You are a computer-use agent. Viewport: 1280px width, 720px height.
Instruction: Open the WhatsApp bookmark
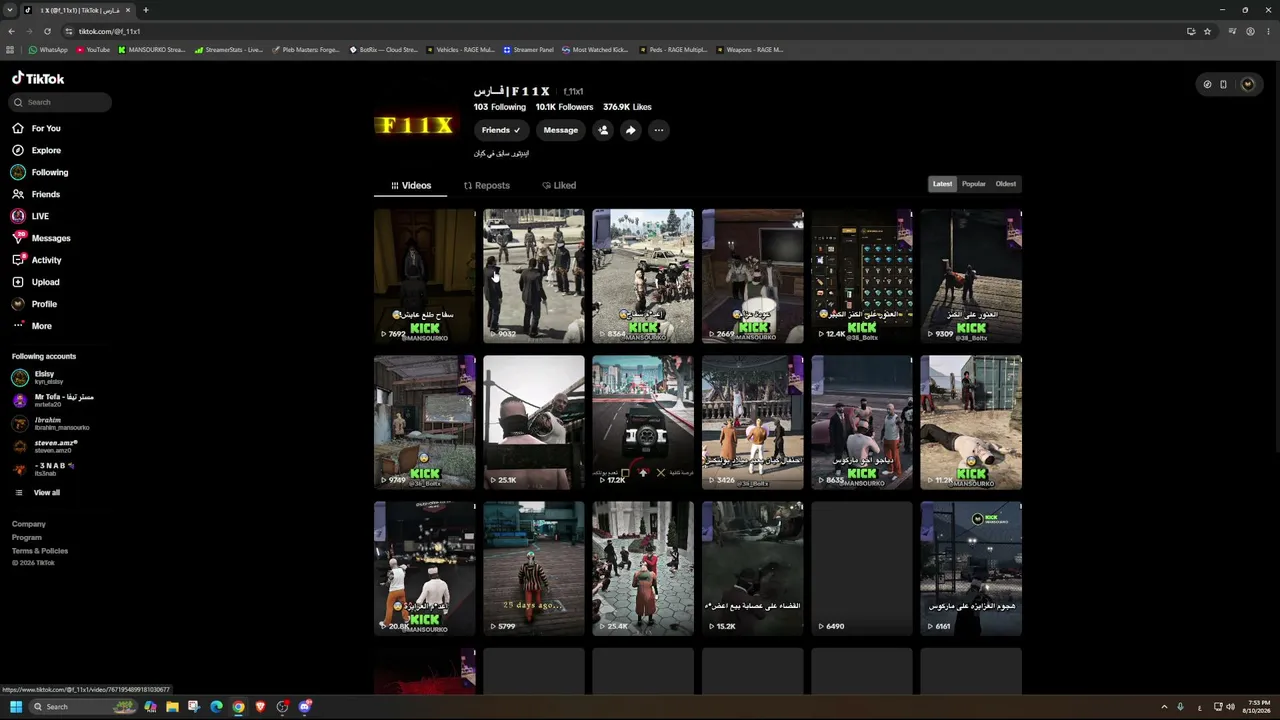click(48, 49)
